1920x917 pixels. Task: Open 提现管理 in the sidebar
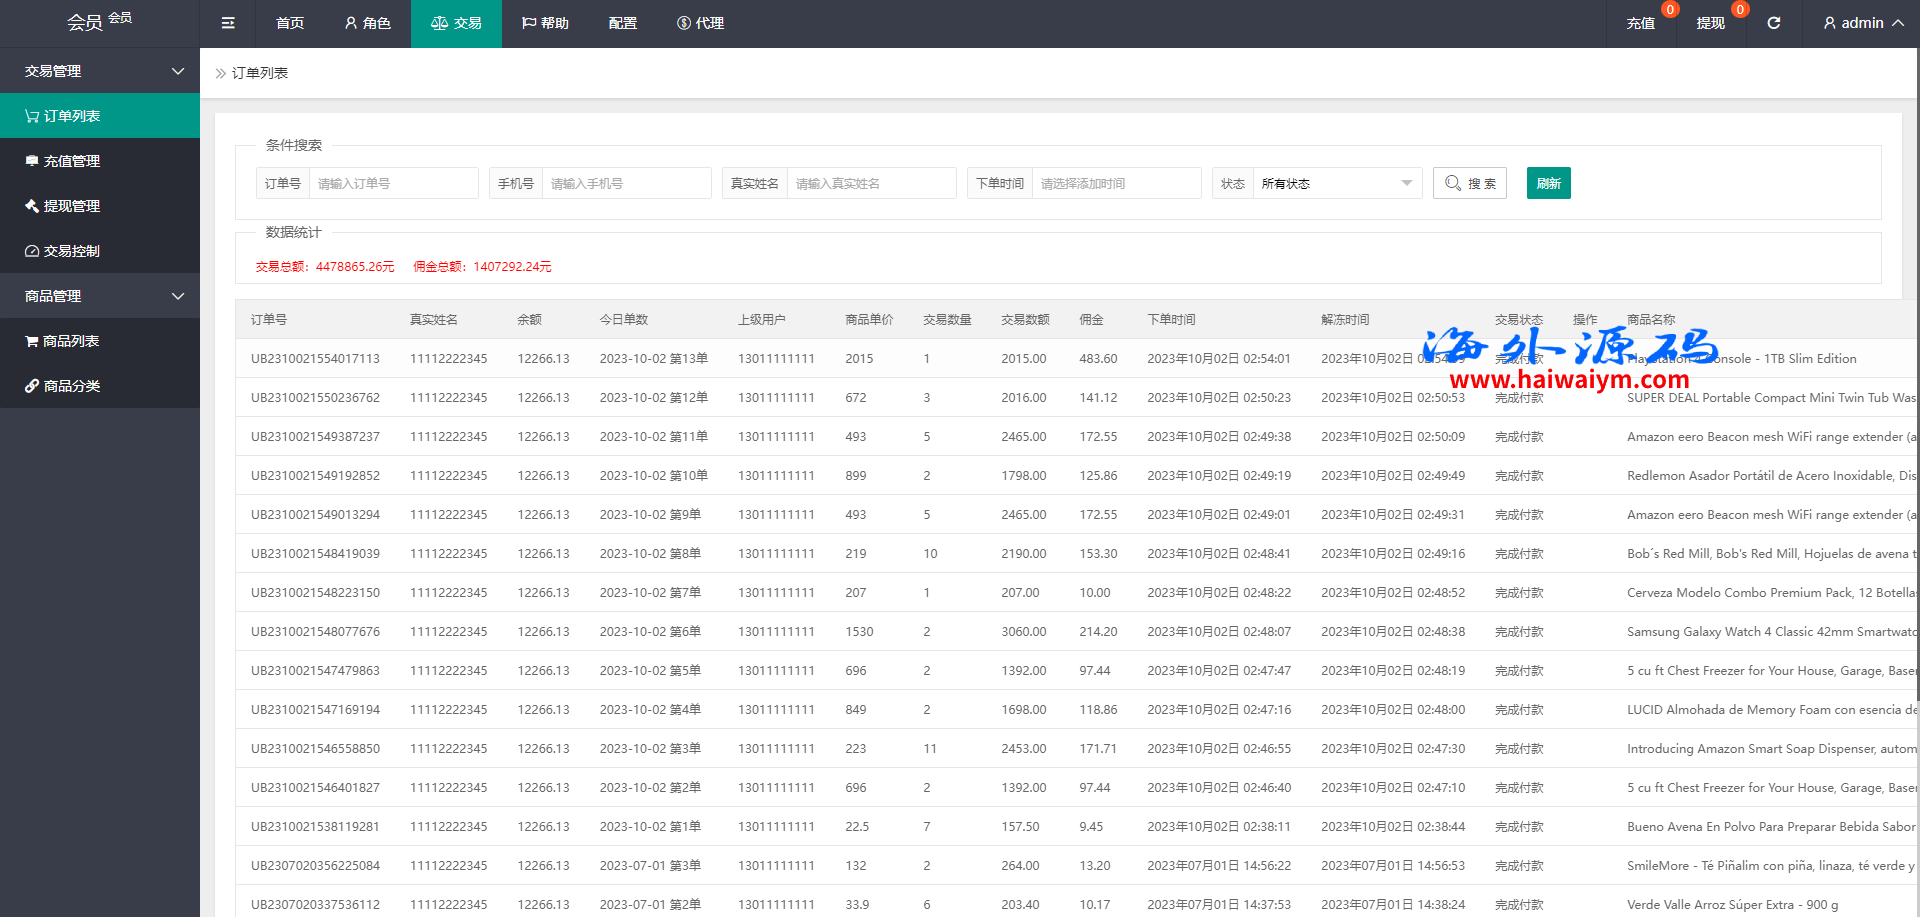(71, 206)
